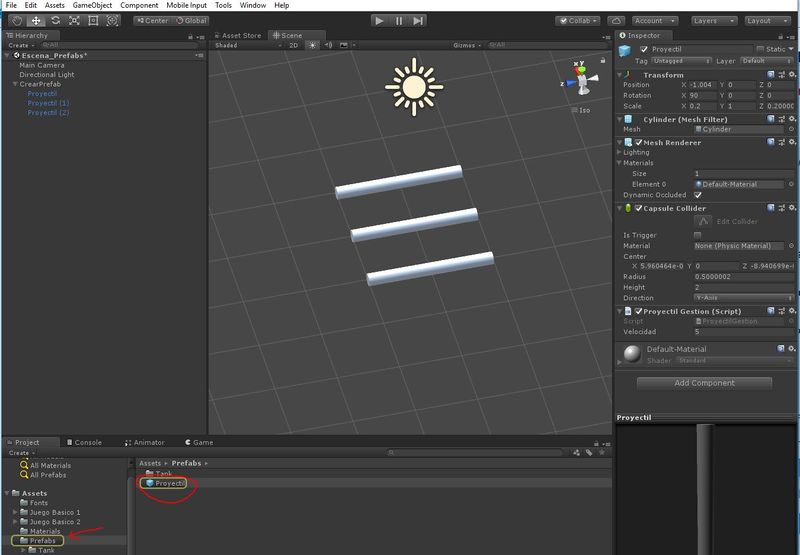The width and height of the screenshot is (800, 555).
Task: Open the Tag dropdown
Action: (x=681, y=61)
